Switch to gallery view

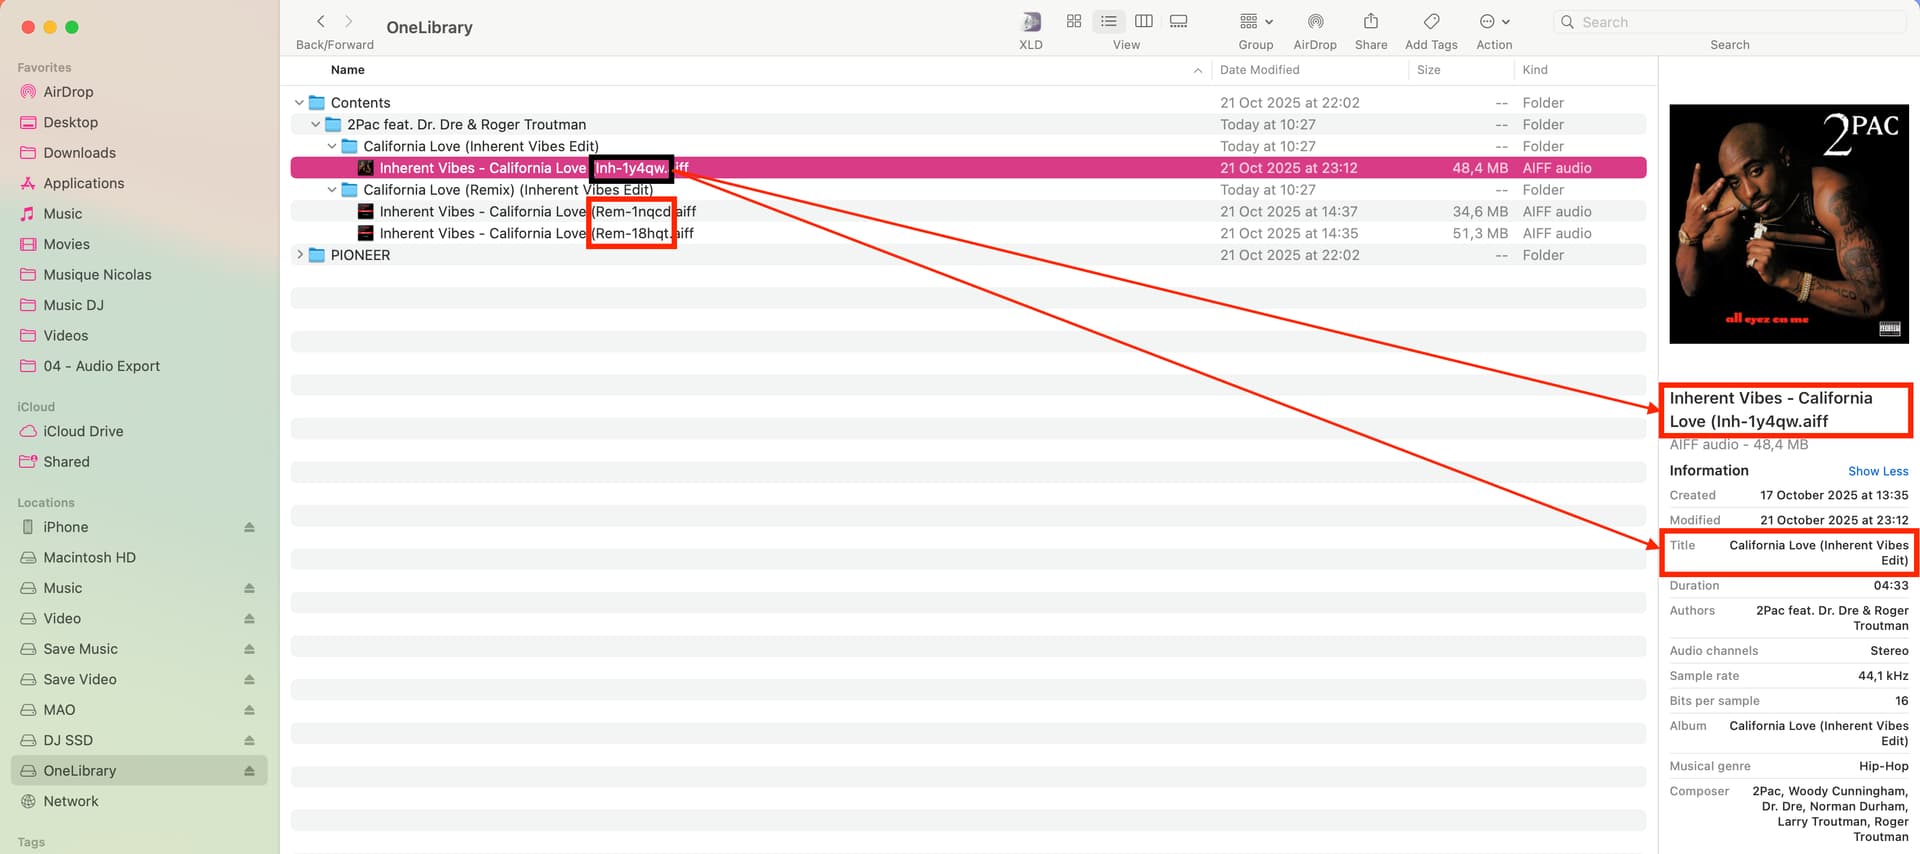tap(1179, 21)
